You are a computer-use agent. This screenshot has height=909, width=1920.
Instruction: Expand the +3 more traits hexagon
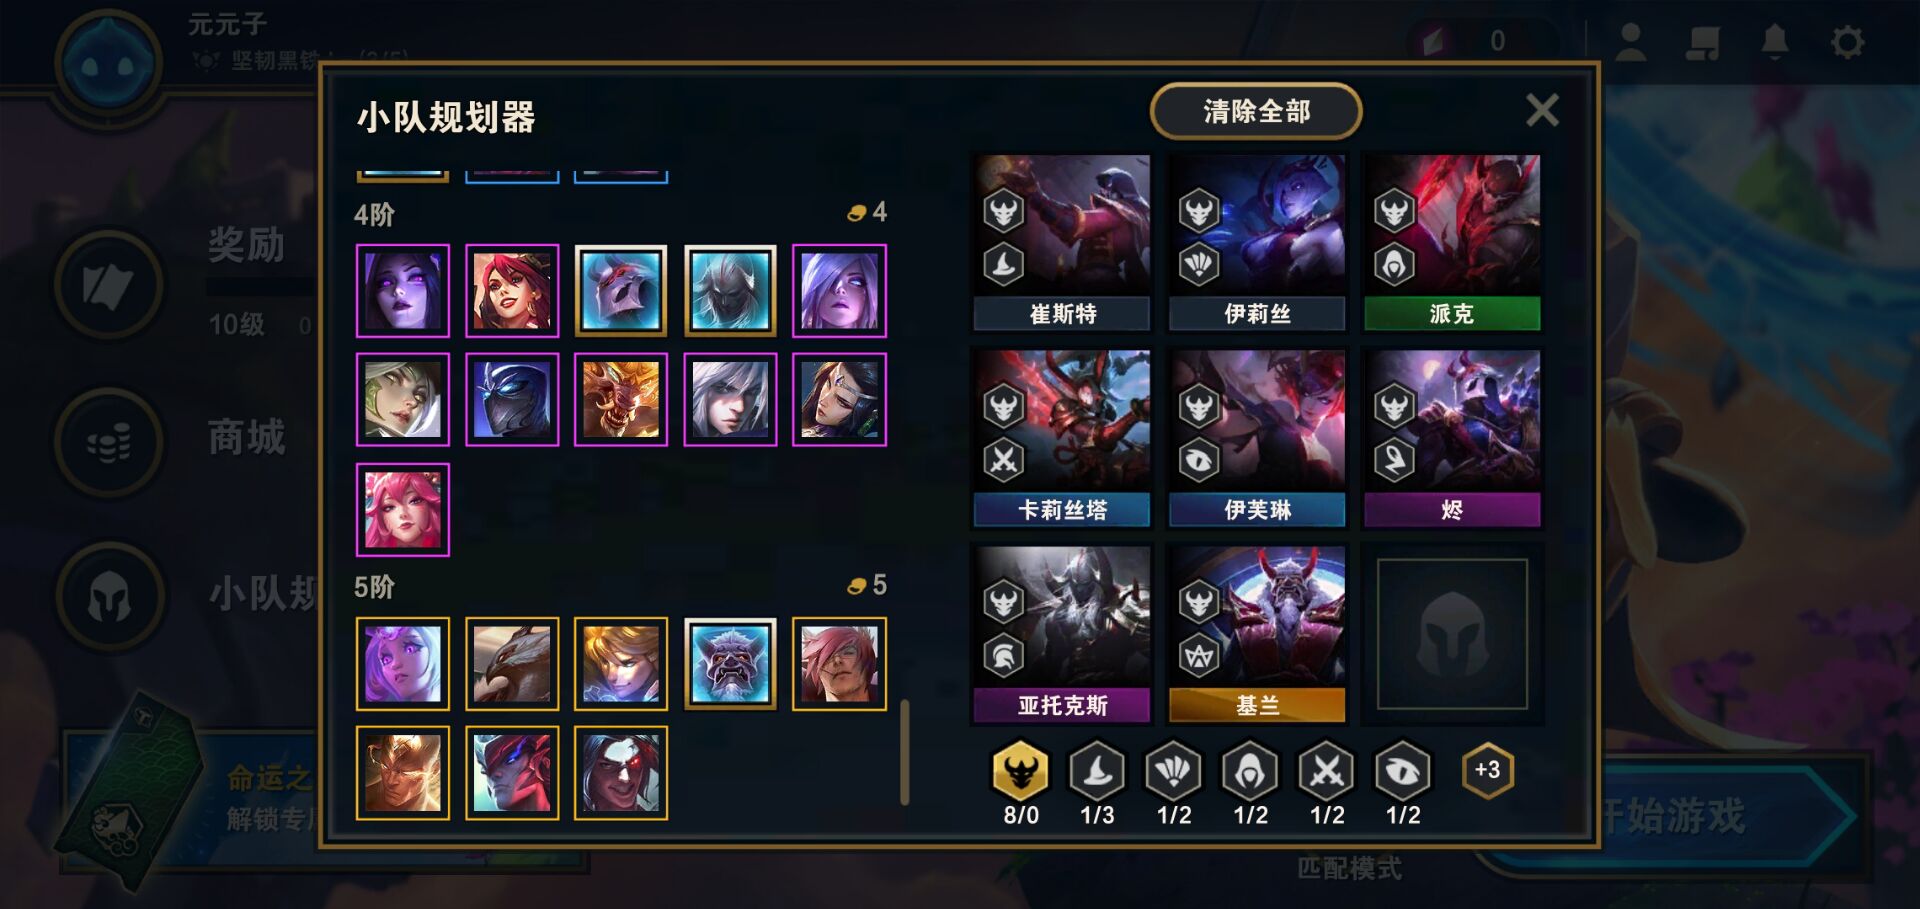[x=1487, y=770]
